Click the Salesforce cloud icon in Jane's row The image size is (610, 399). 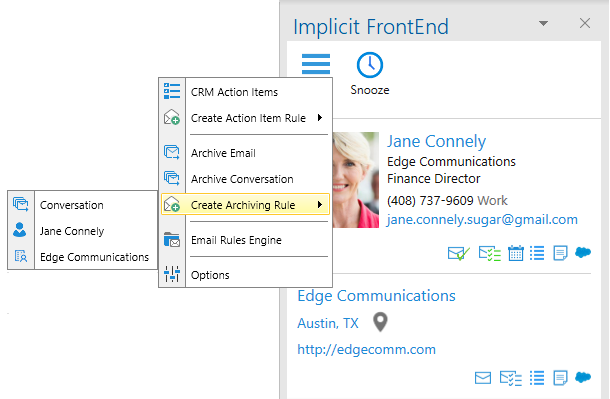click(583, 252)
